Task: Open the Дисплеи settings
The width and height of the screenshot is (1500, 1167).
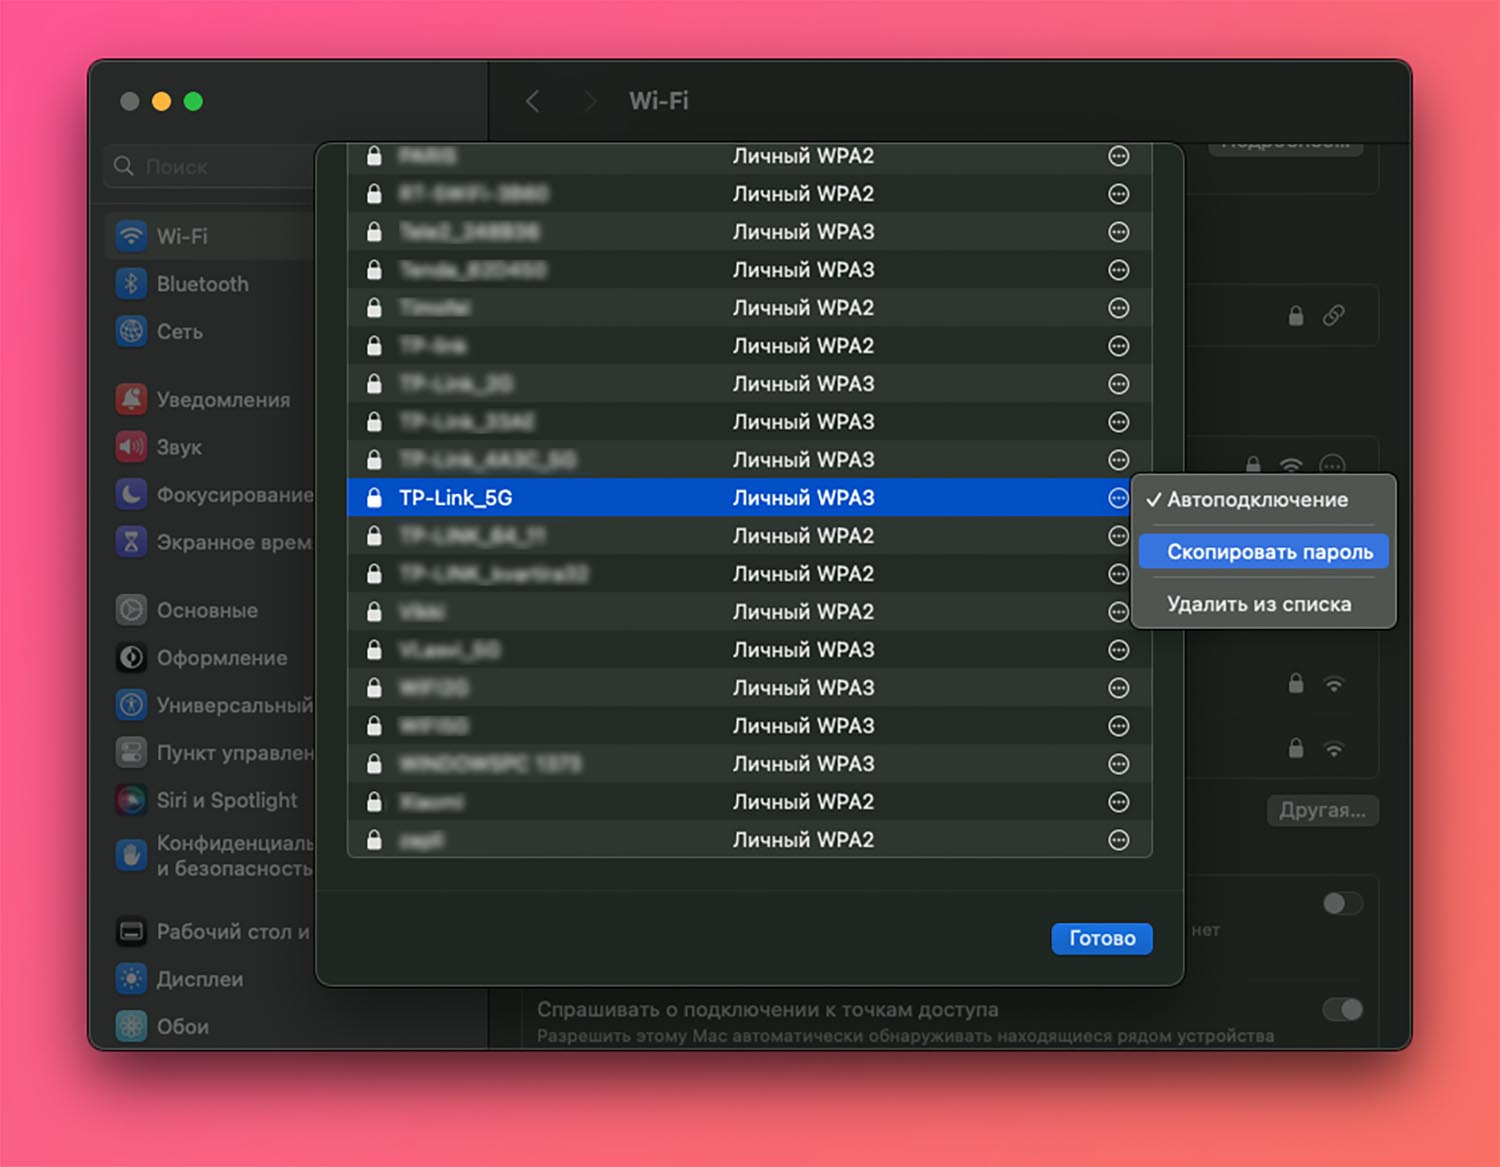Action: point(199,979)
